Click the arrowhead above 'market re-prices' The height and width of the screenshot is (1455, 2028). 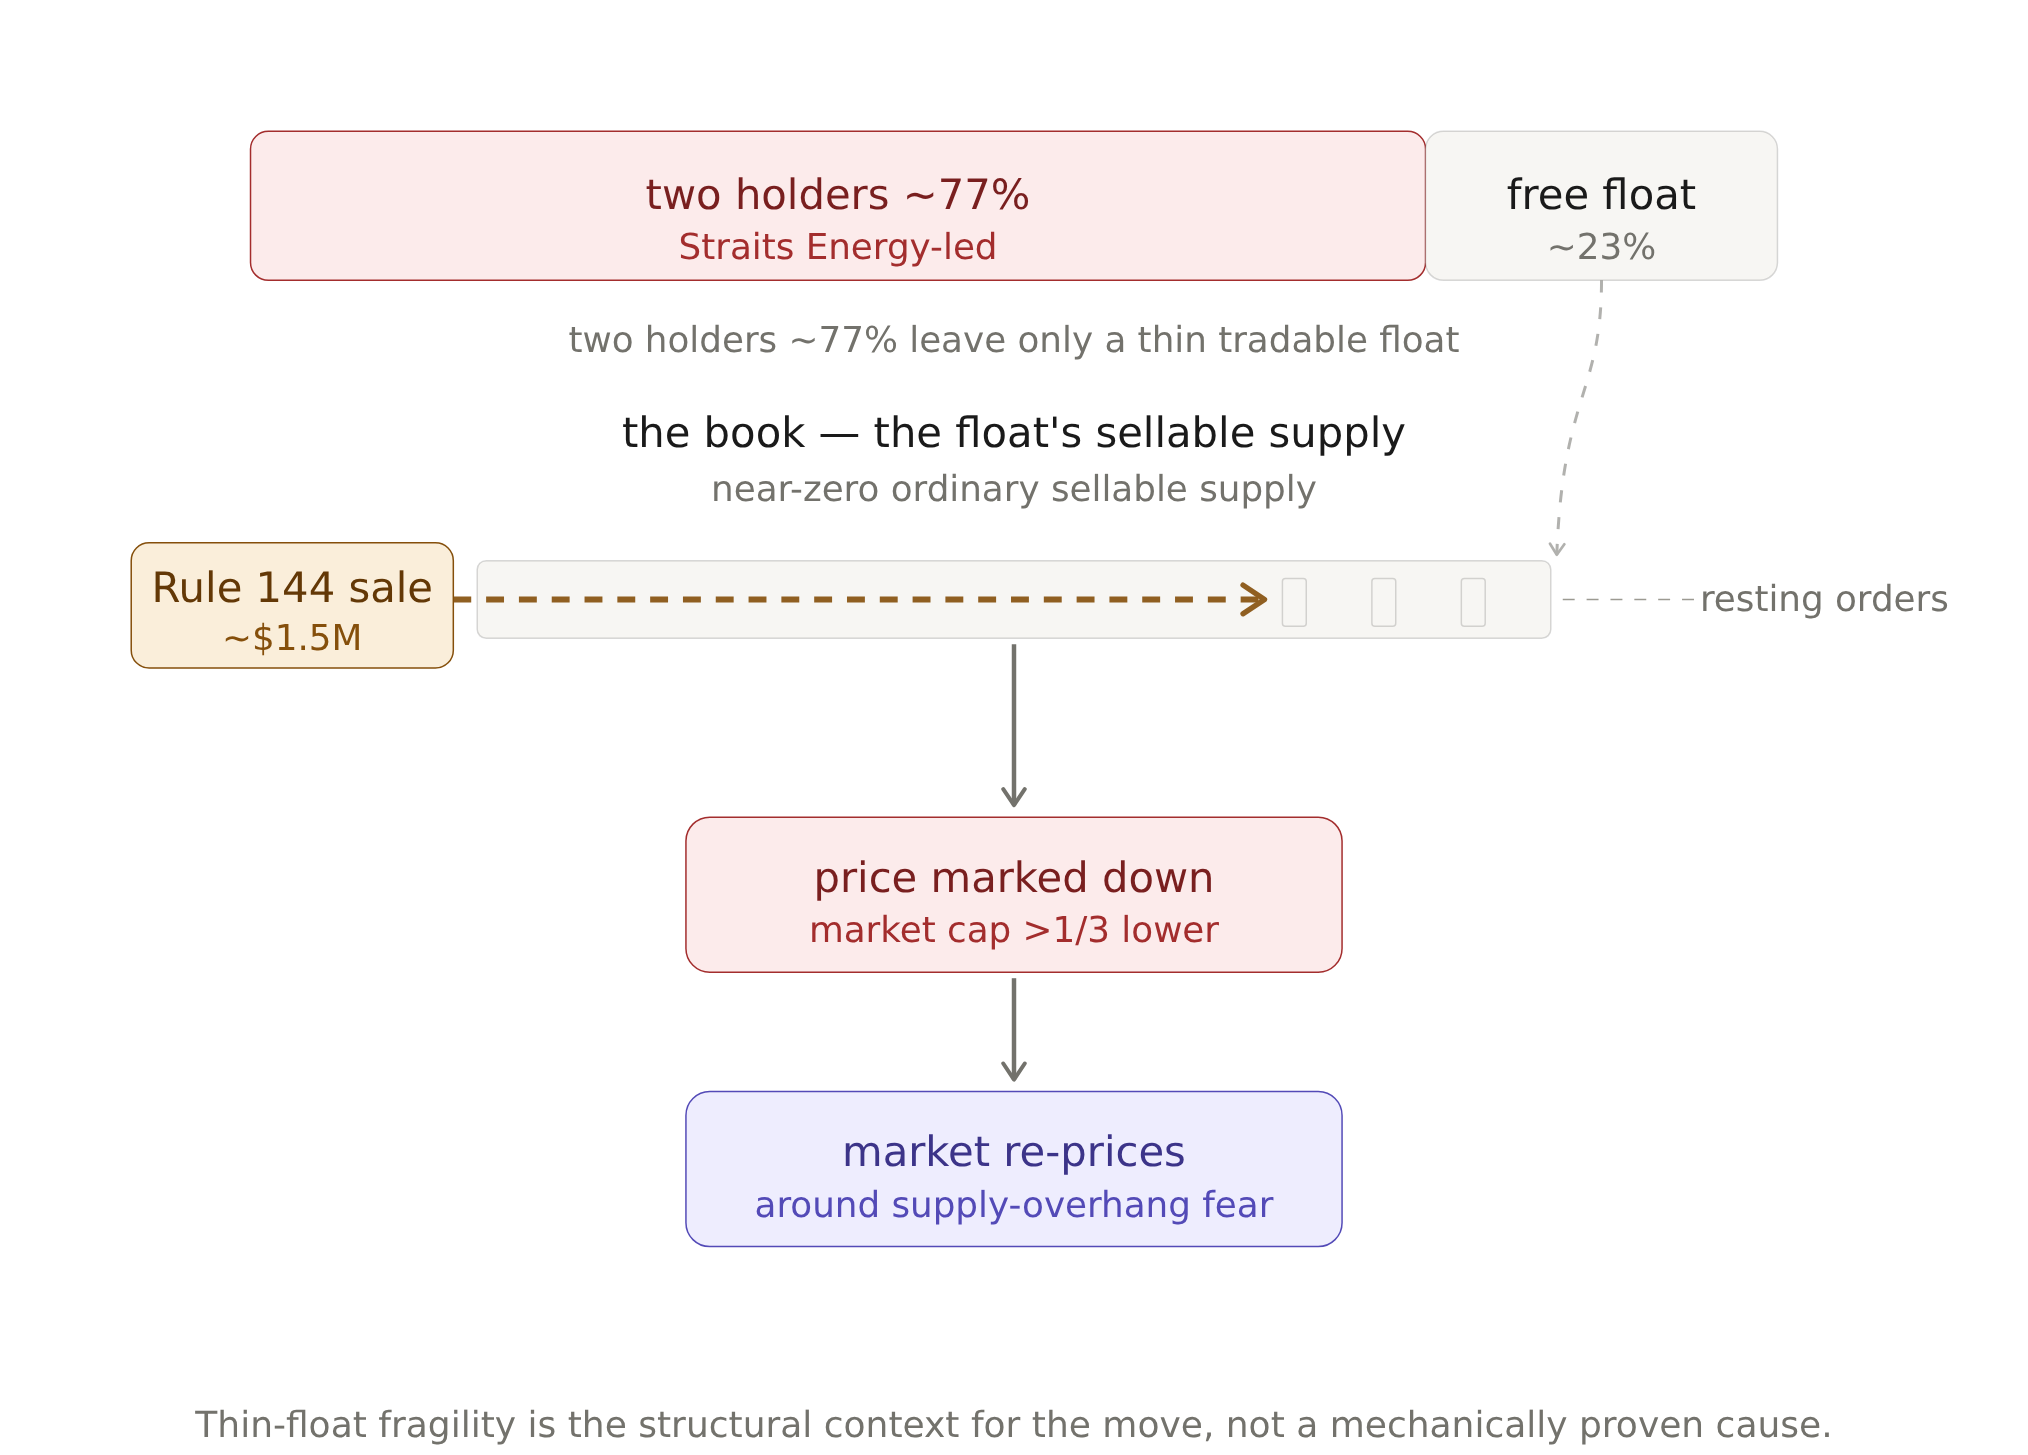pos(1013,1070)
